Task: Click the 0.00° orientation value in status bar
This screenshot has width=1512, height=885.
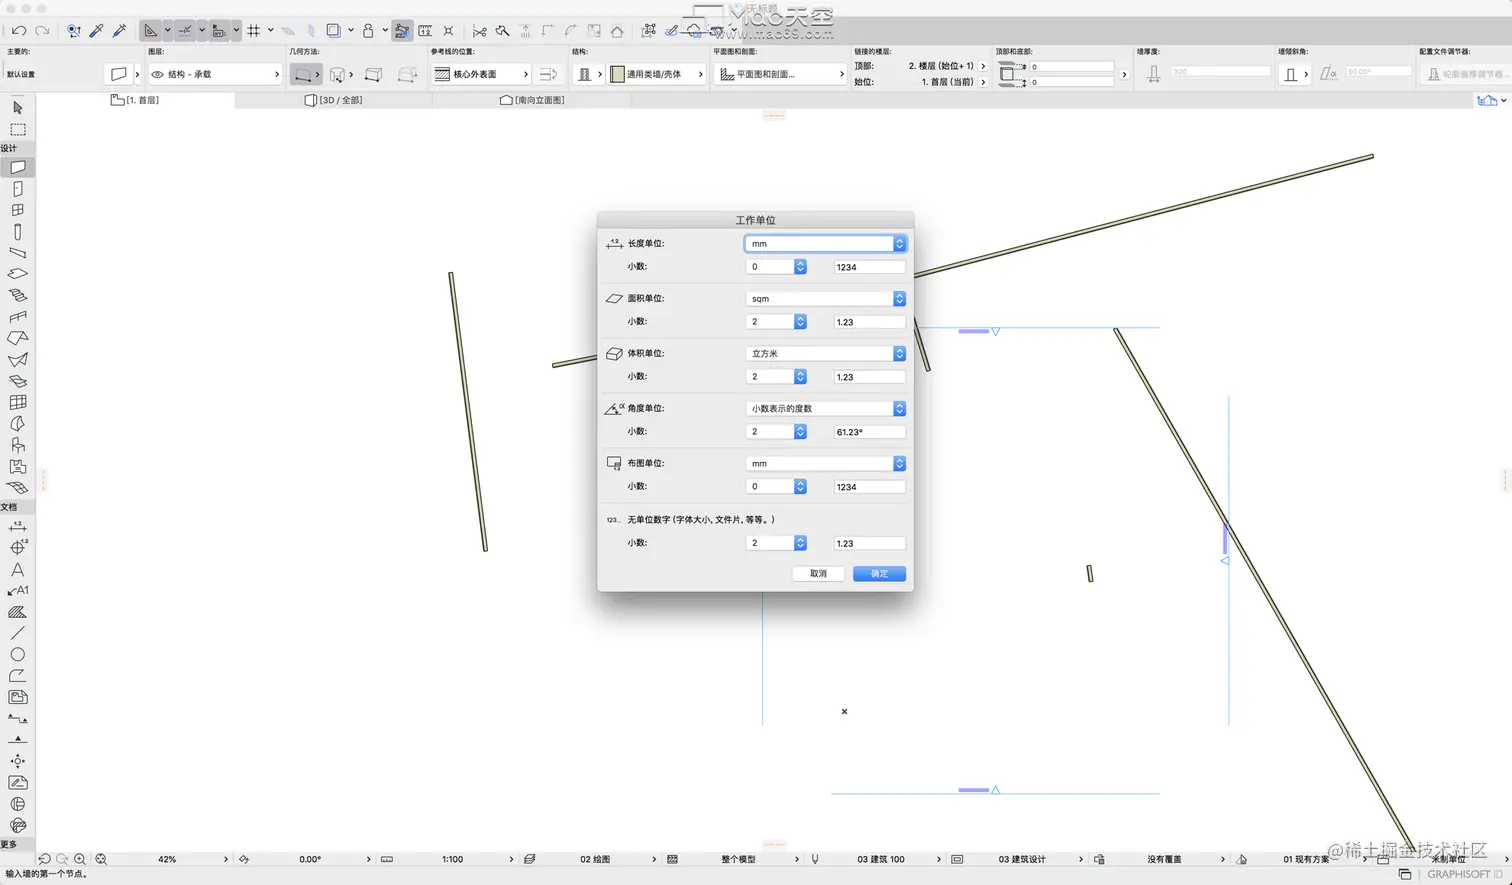Action: 311,859
